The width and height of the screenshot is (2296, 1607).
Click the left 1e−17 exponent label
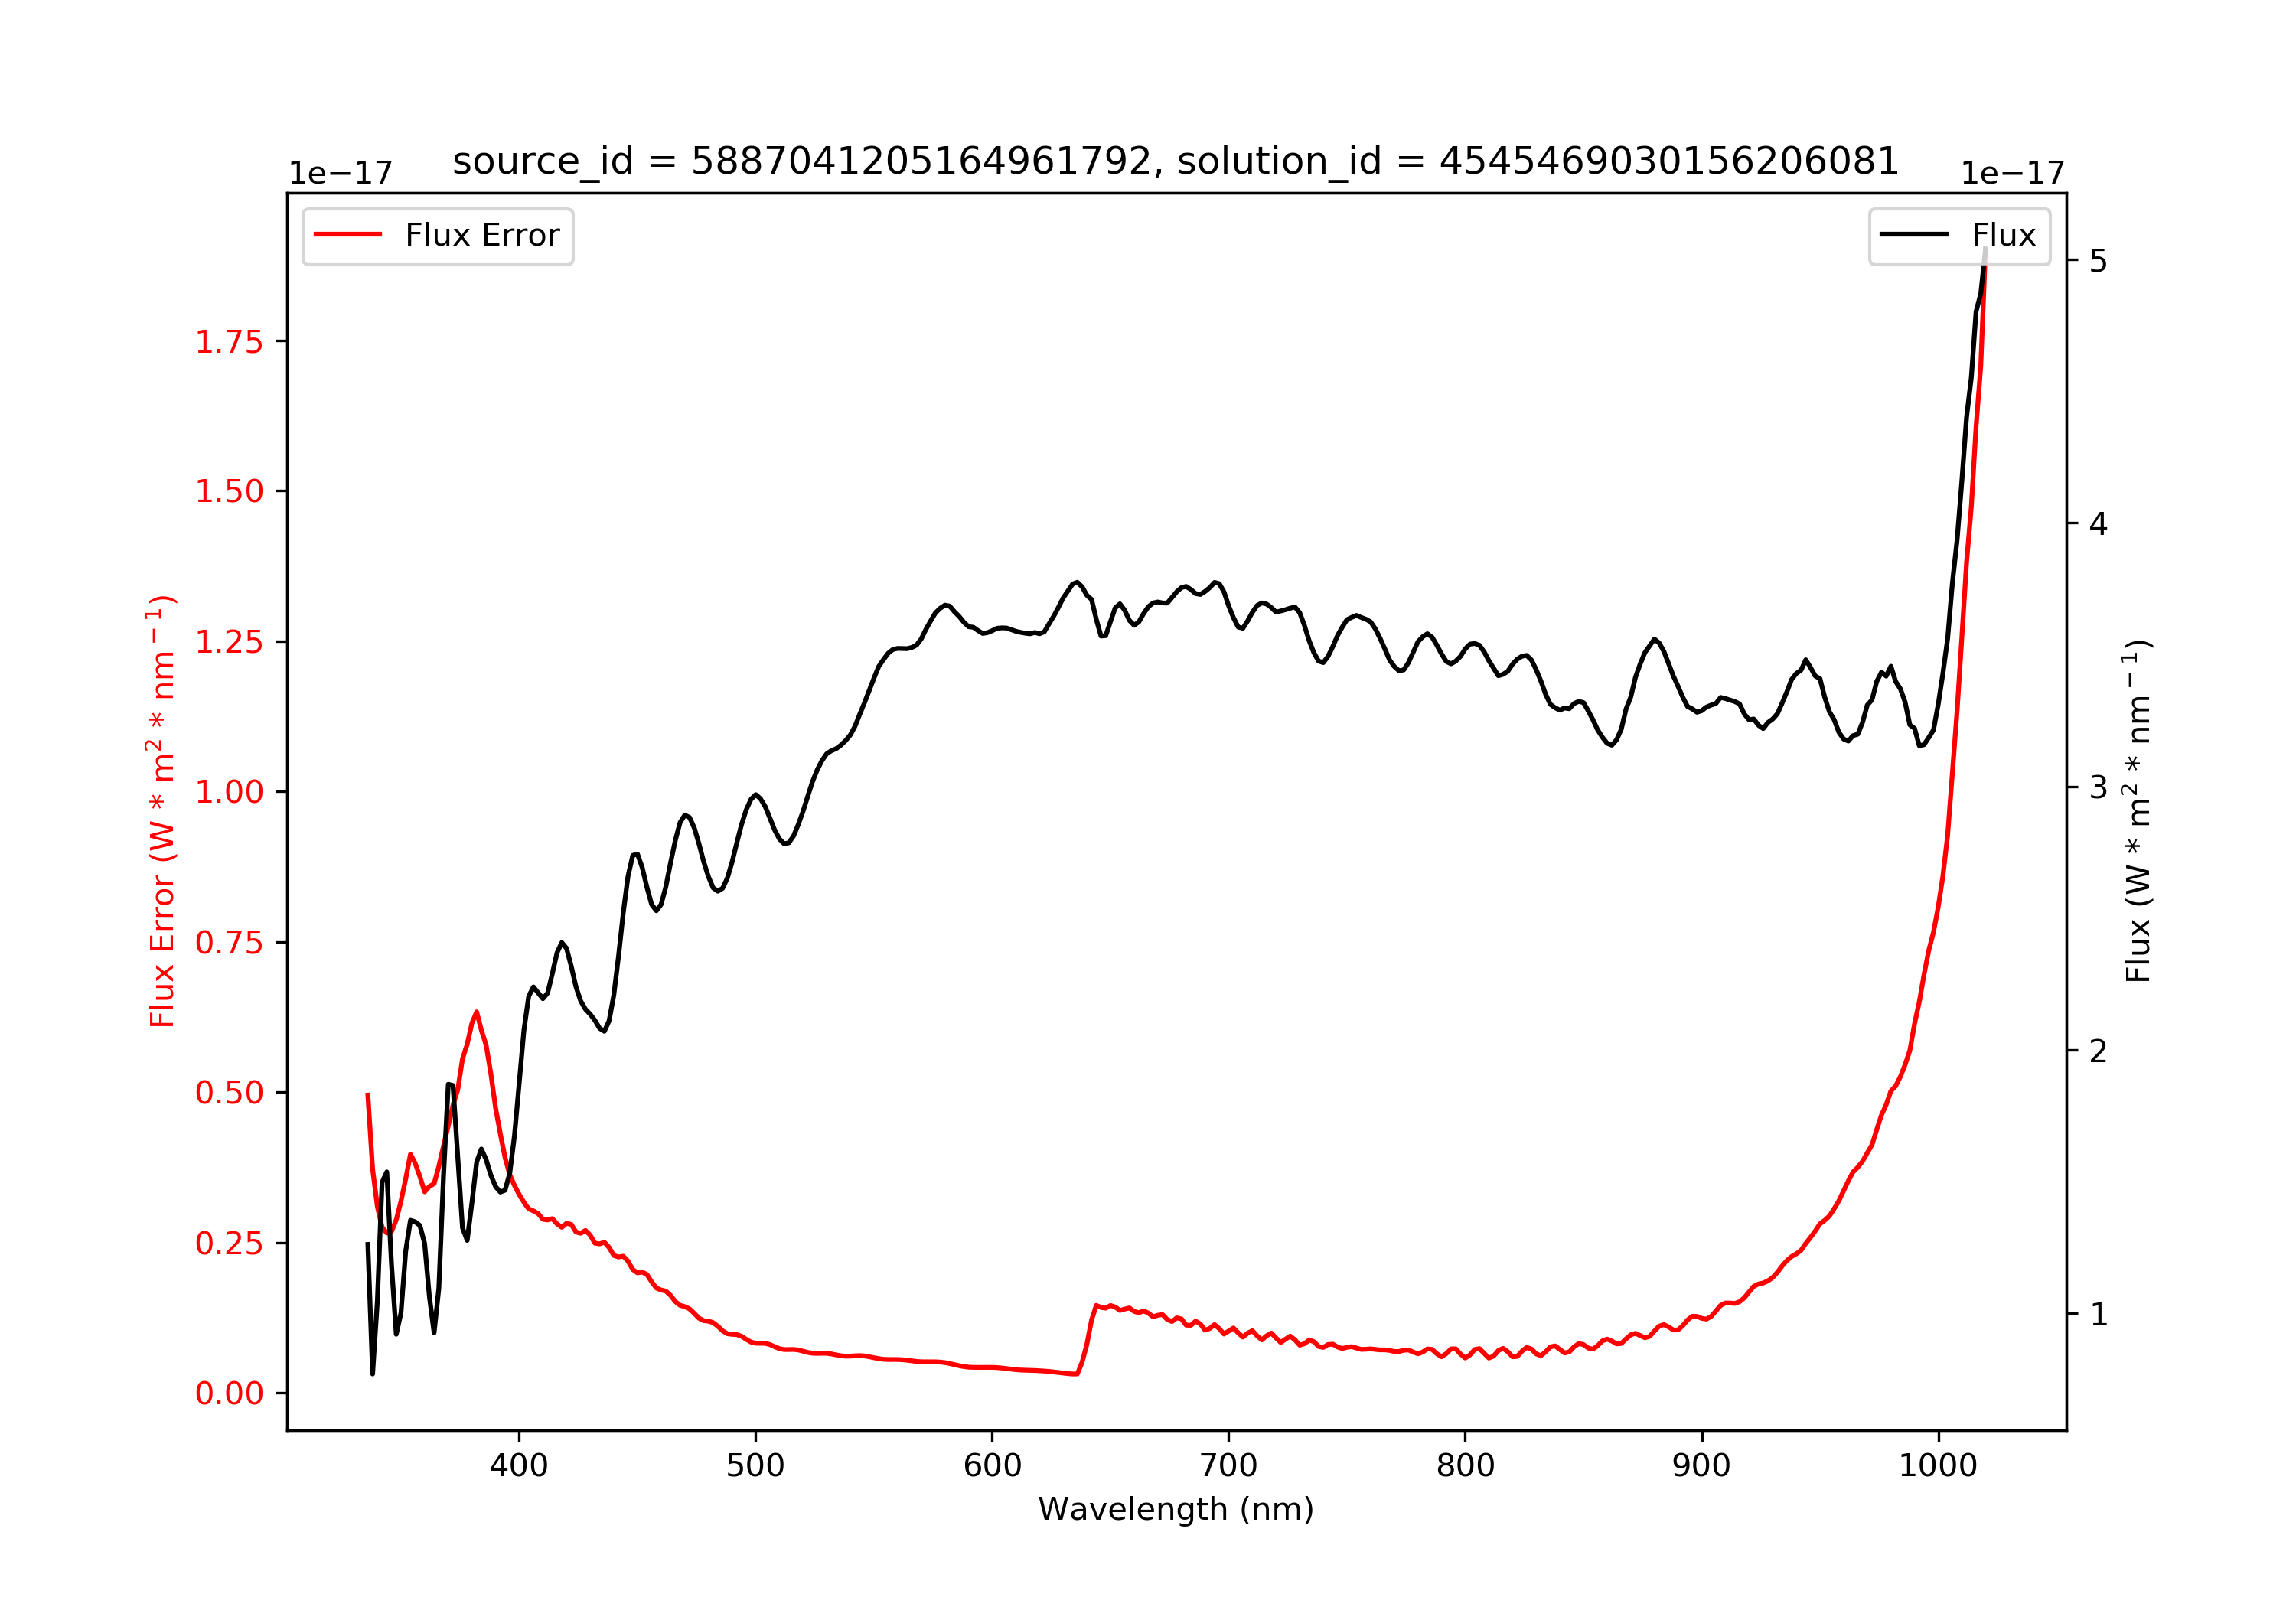(340, 173)
